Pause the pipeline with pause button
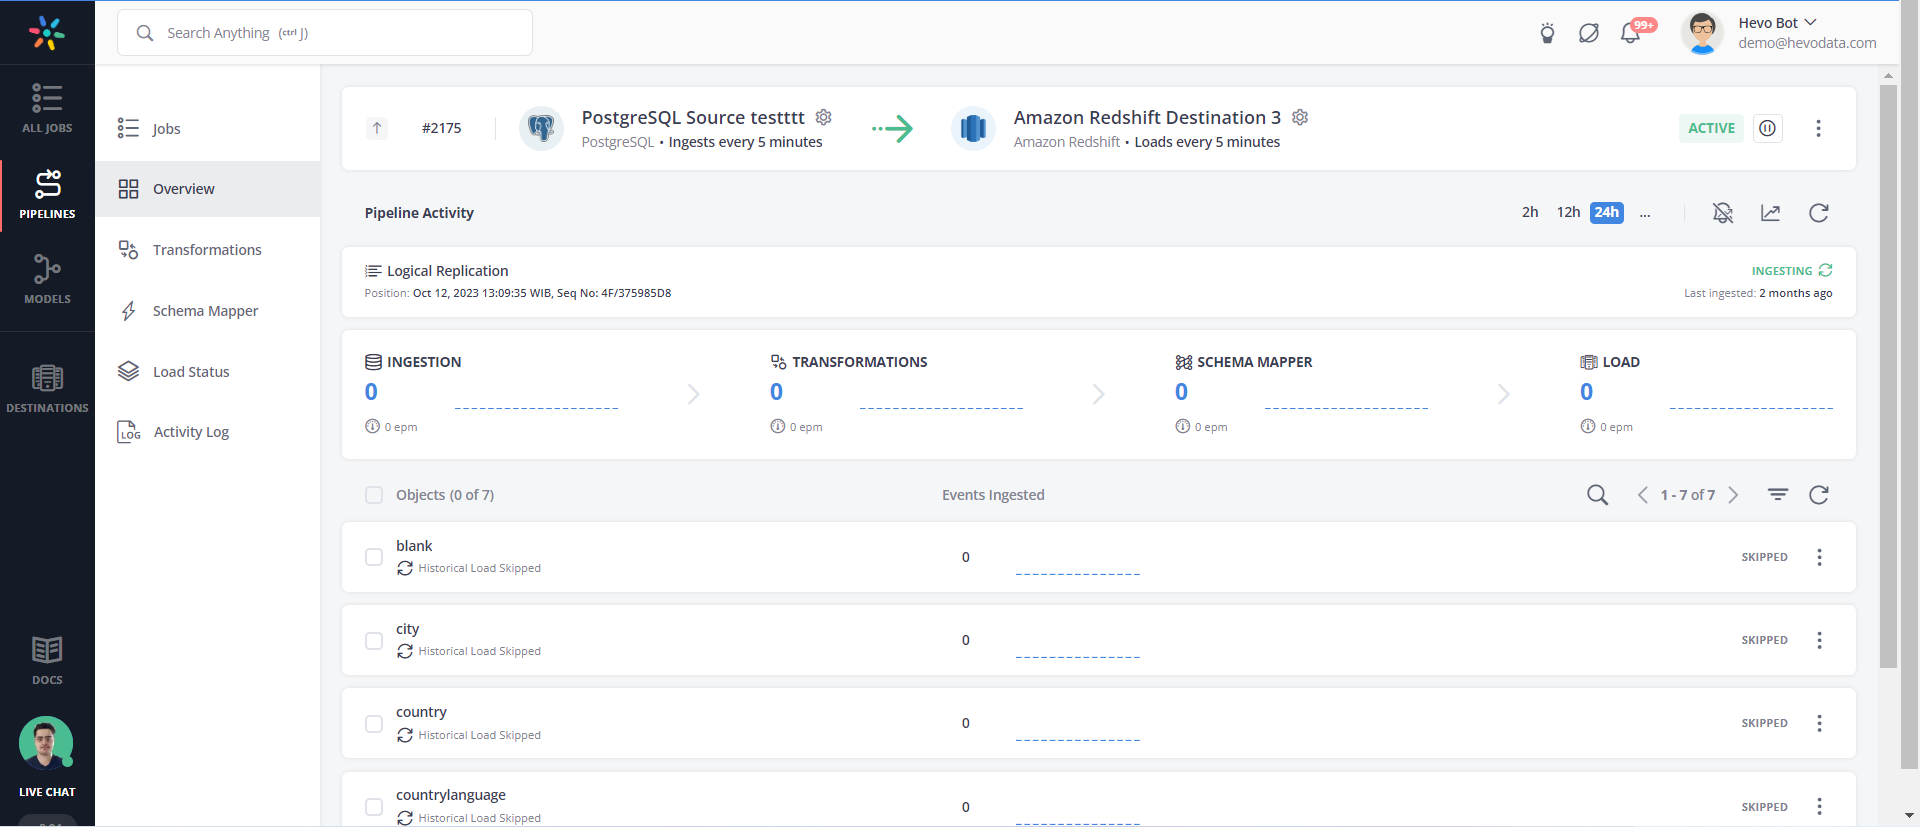 click(x=1768, y=128)
